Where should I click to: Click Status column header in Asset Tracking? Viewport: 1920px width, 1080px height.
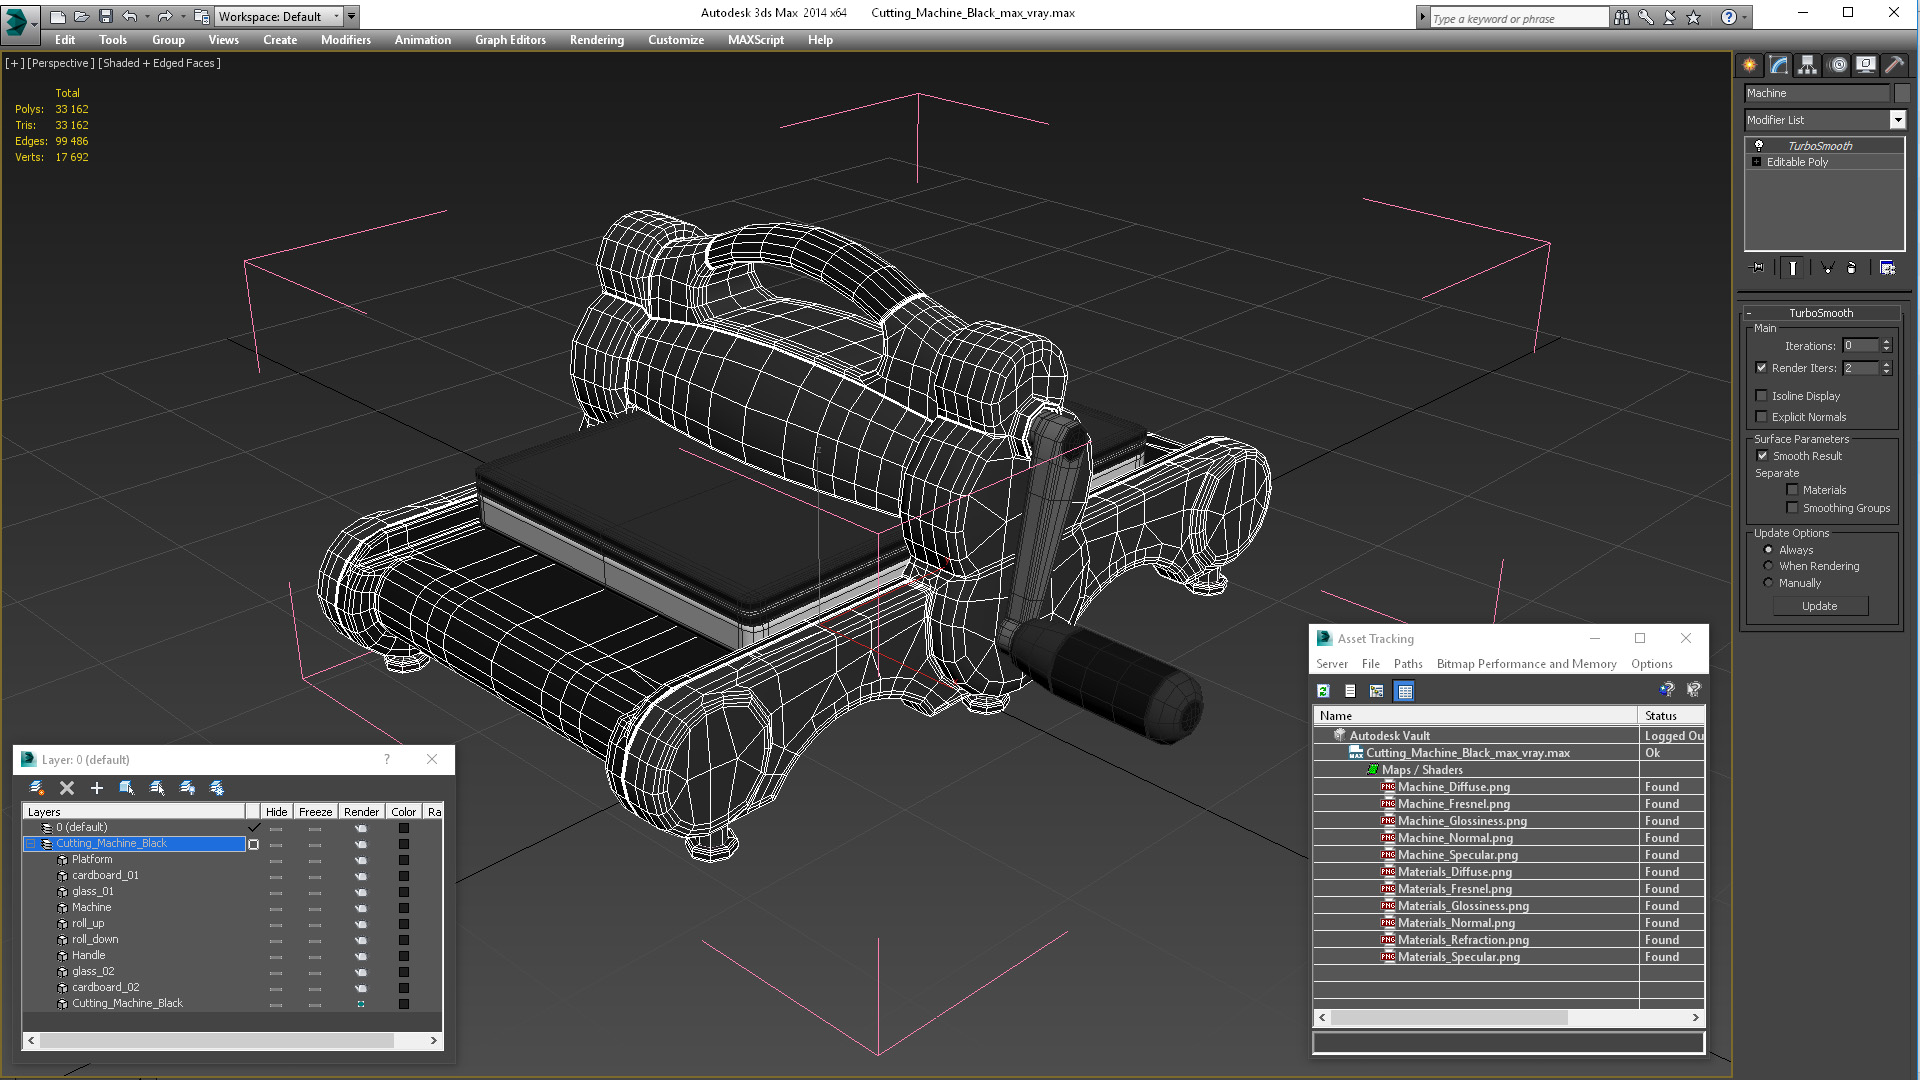(1671, 716)
